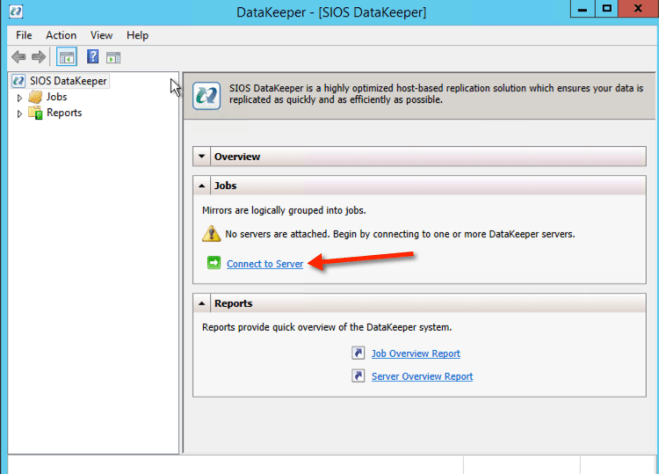The height and width of the screenshot is (474, 659).
Task: Open Help via the question-mark toolbar icon
Action: tap(93, 57)
